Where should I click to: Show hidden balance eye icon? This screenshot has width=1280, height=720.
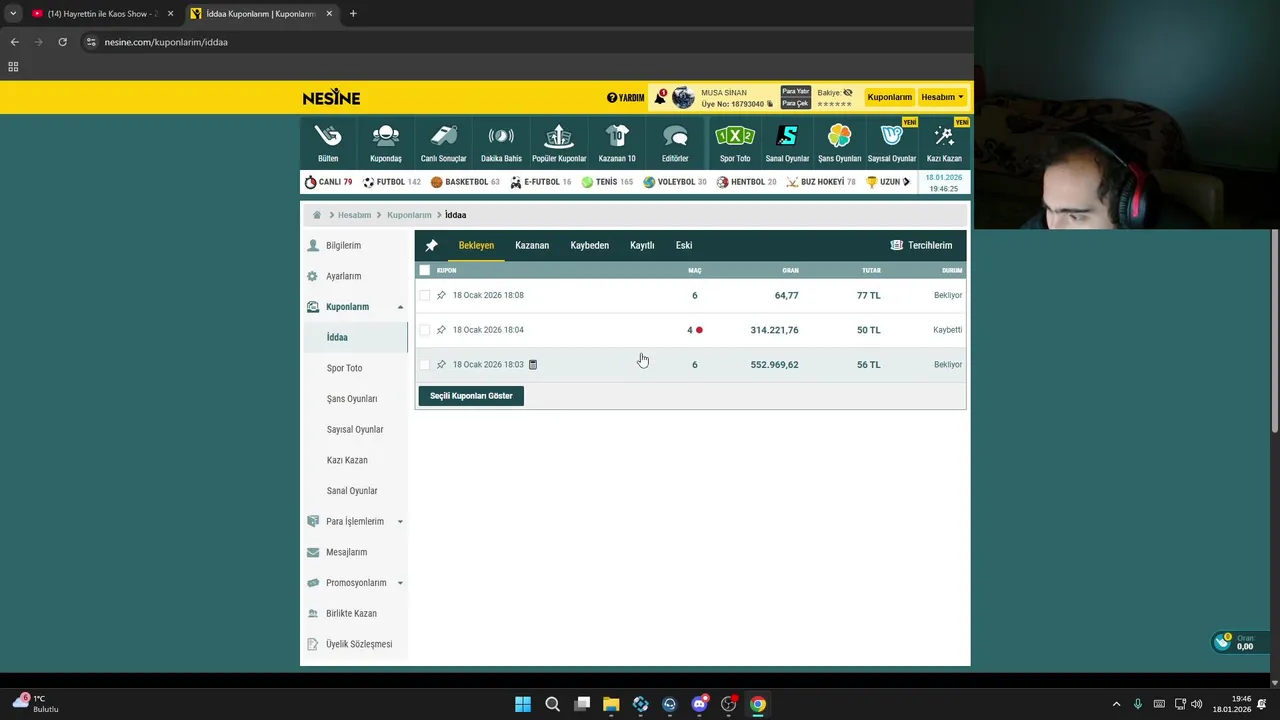click(x=848, y=92)
